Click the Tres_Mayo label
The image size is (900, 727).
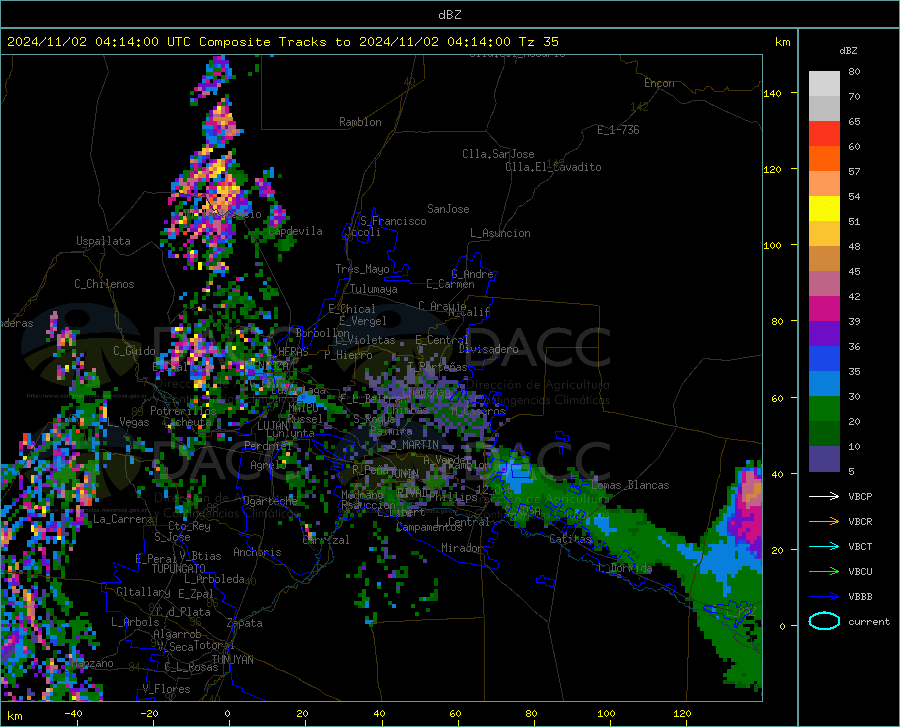click(362, 269)
